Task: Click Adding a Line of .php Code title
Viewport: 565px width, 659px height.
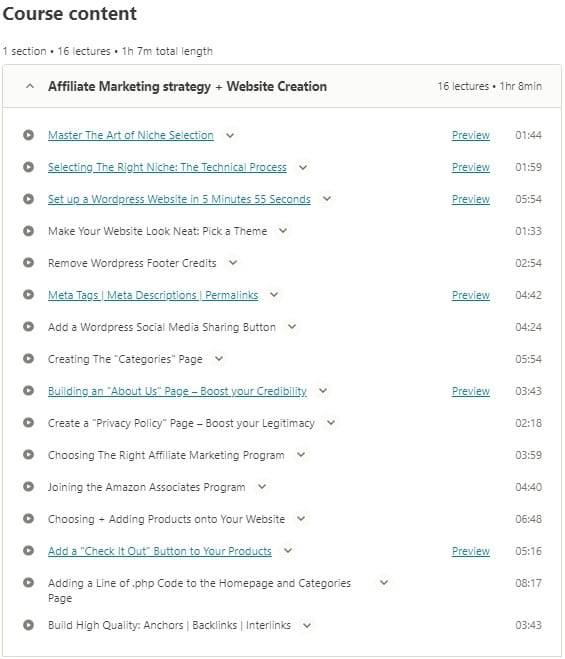Action: click(x=199, y=590)
